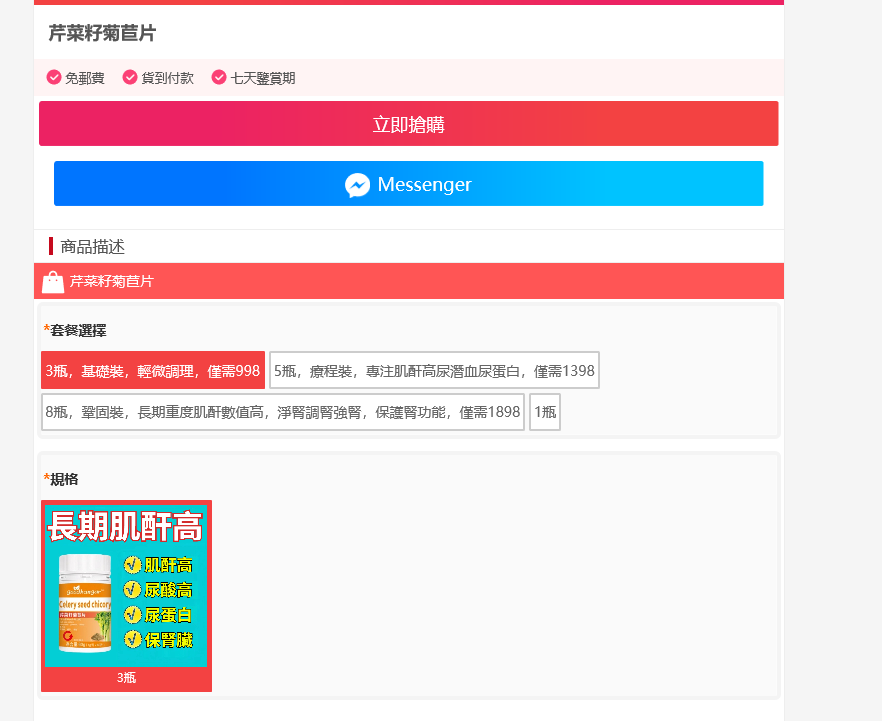882x721 pixels.
Task: Click the Messenger logo icon
Action: pyautogui.click(x=358, y=185)
